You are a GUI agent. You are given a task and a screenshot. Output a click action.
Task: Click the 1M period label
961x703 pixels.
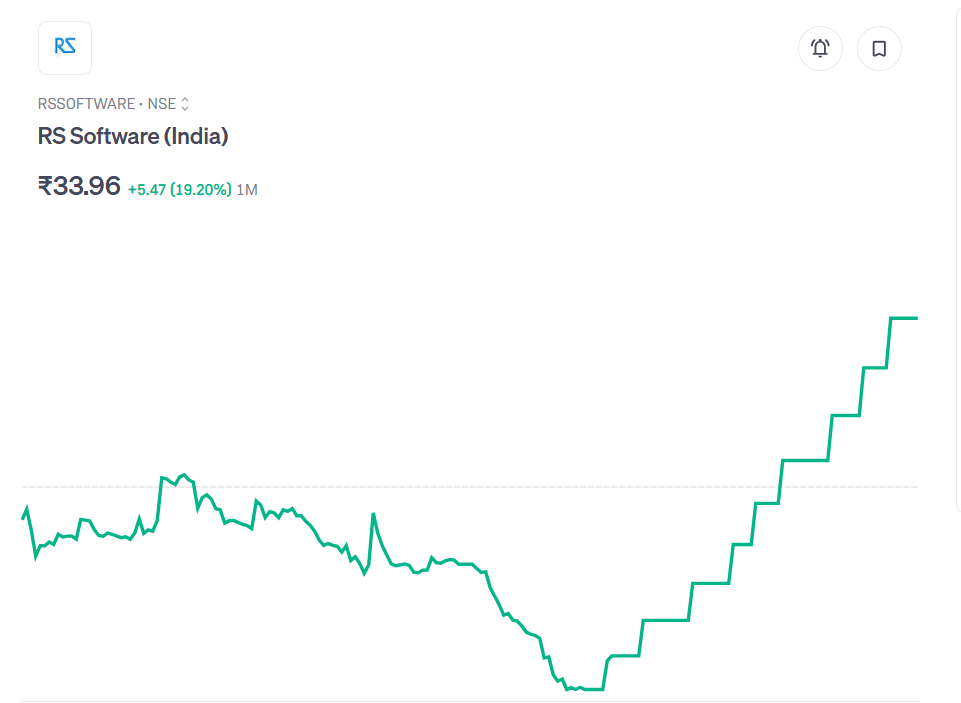tap(247, 190)
